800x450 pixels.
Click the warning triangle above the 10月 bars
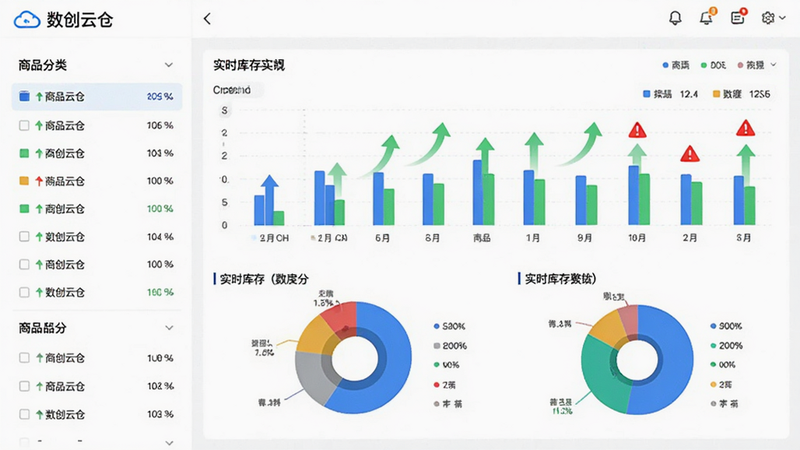click(x=637, y=130)
